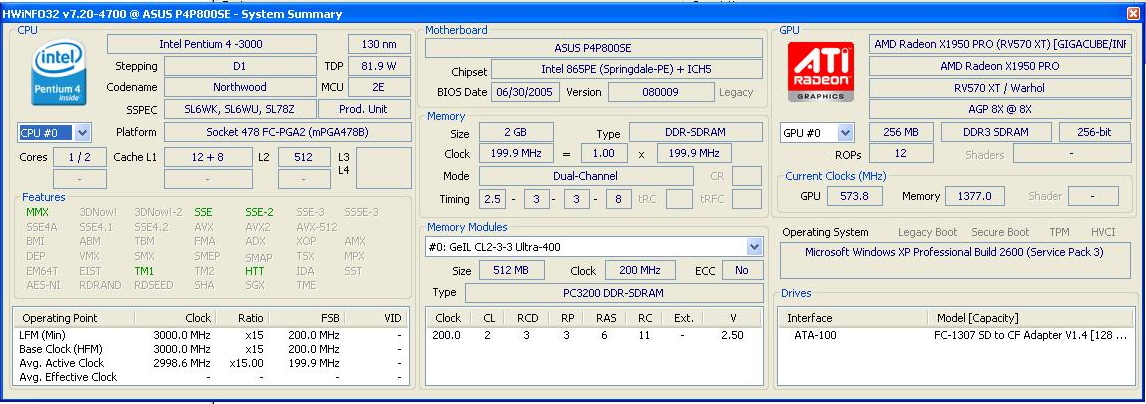Open the CPU #0 selector dropdown

pos(83,133)
